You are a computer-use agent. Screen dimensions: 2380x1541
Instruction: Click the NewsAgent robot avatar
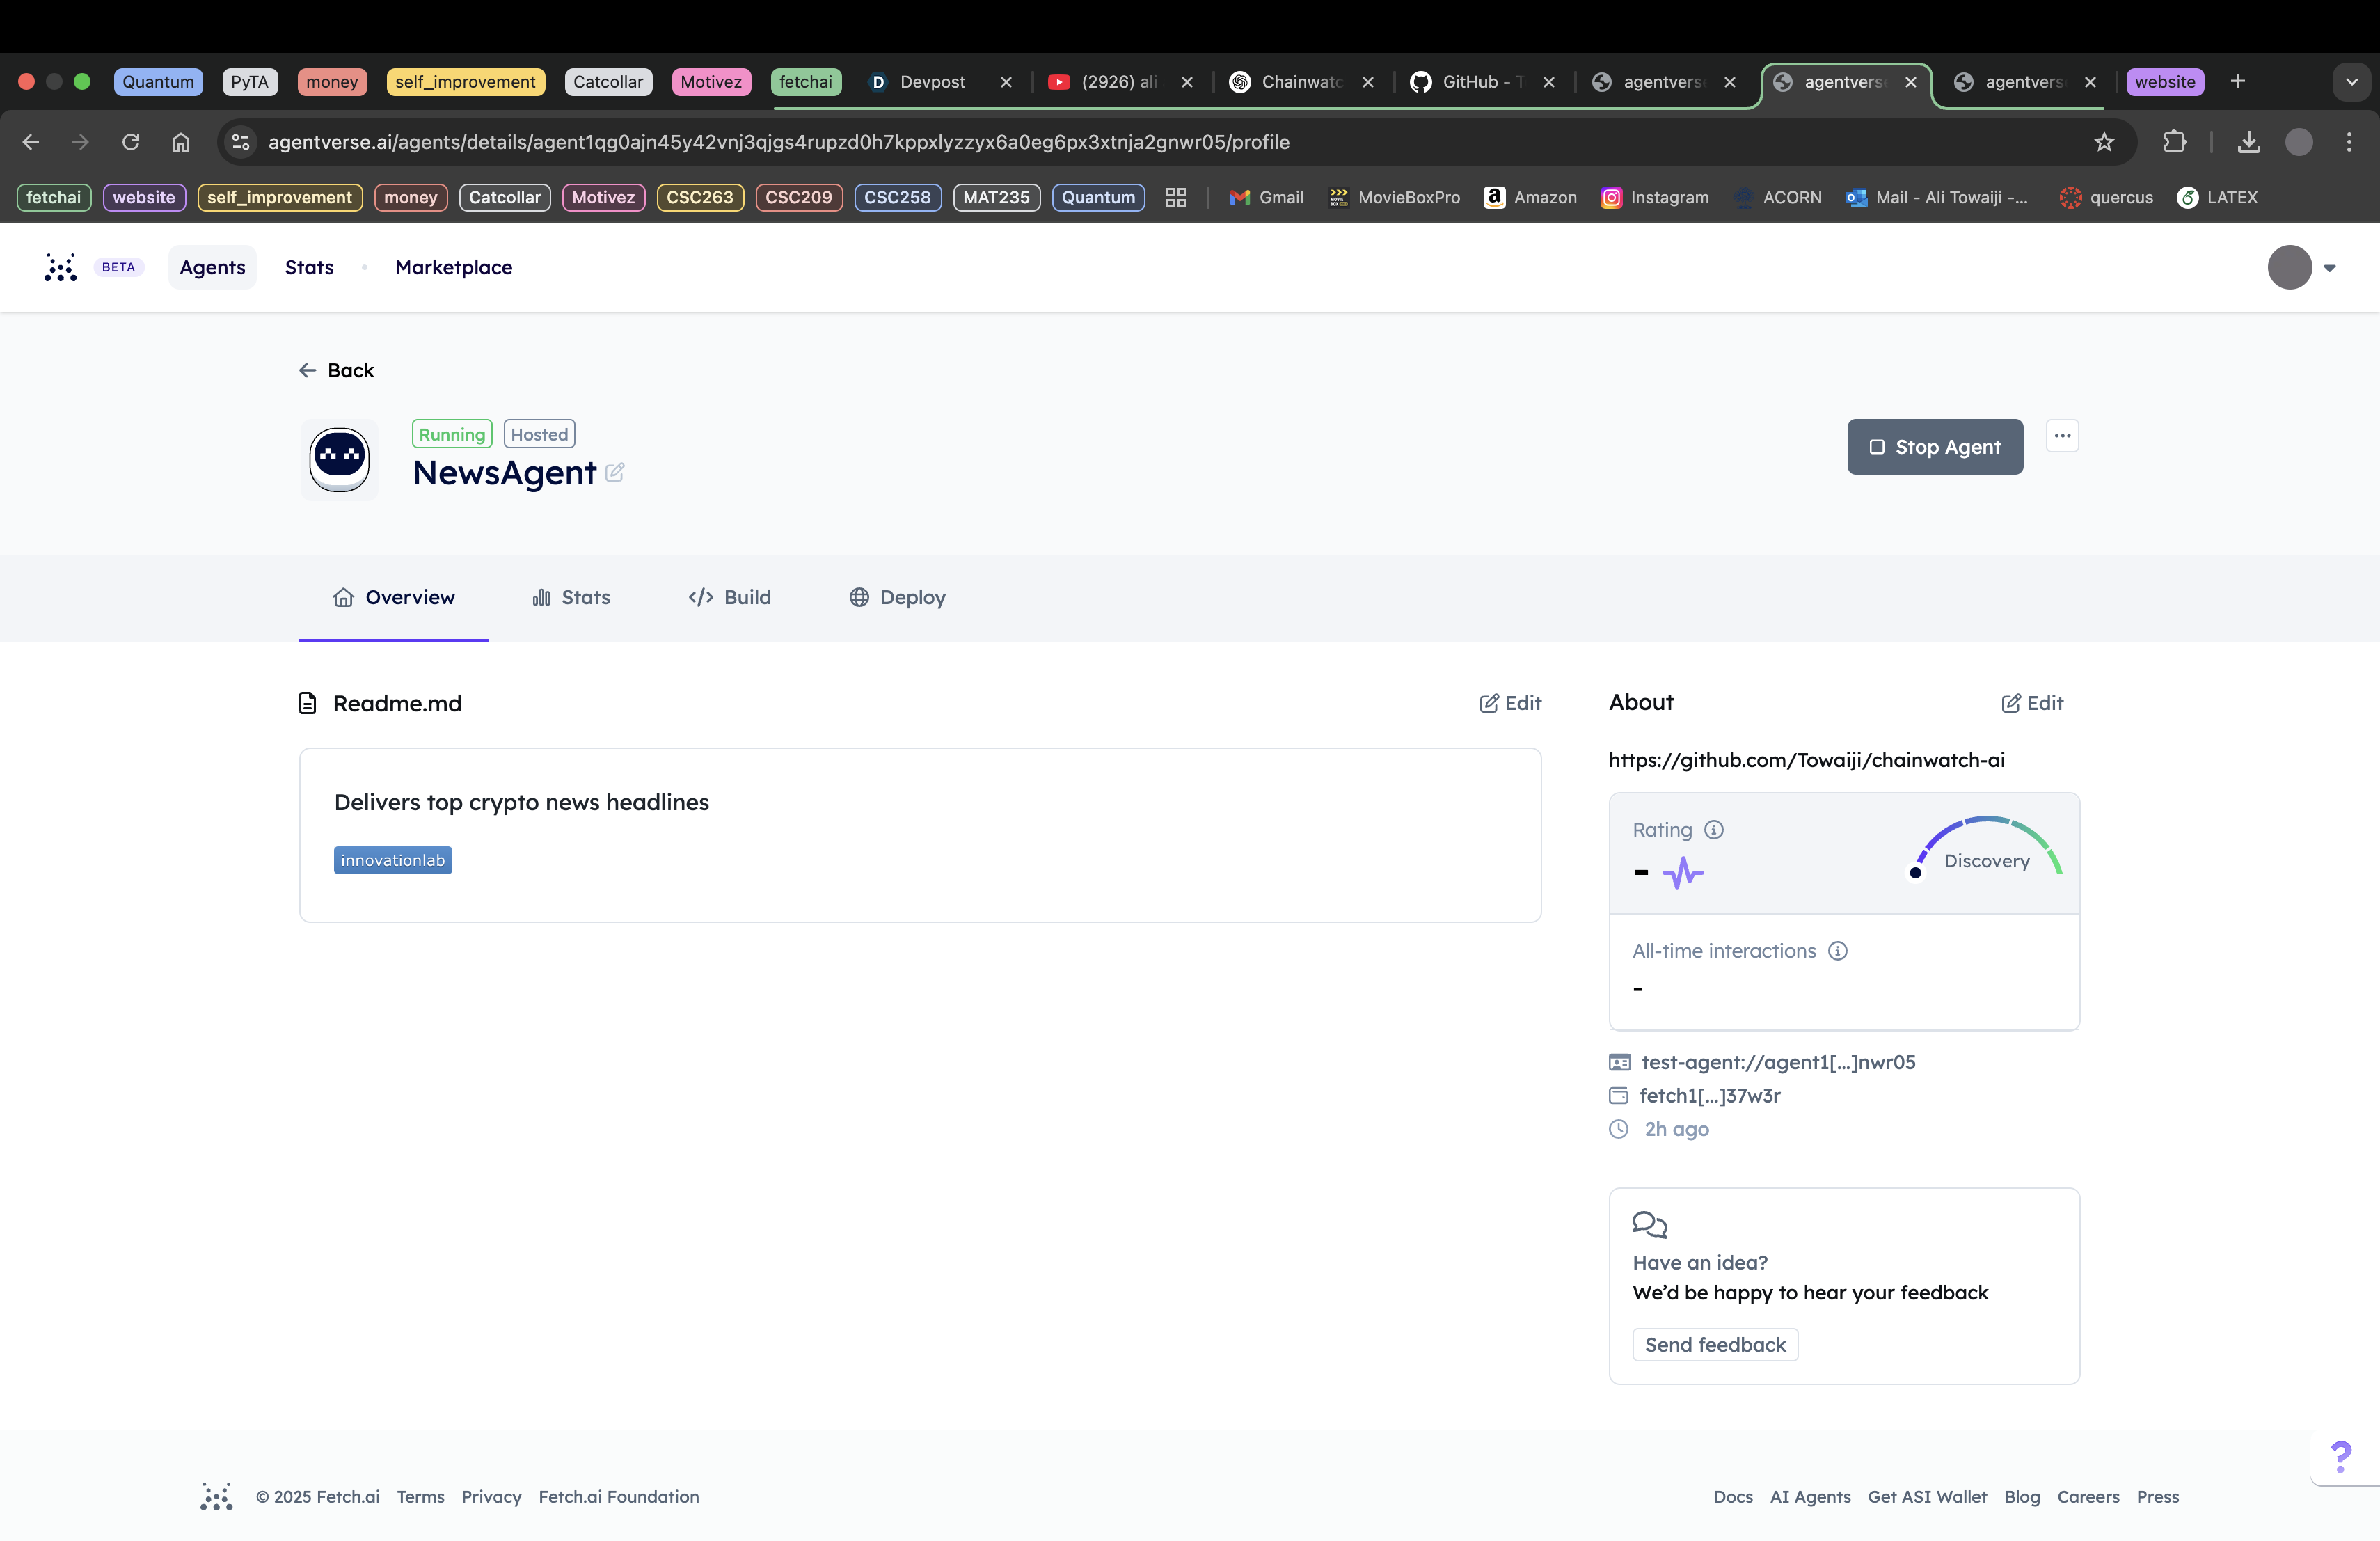[x=339, y=460]
